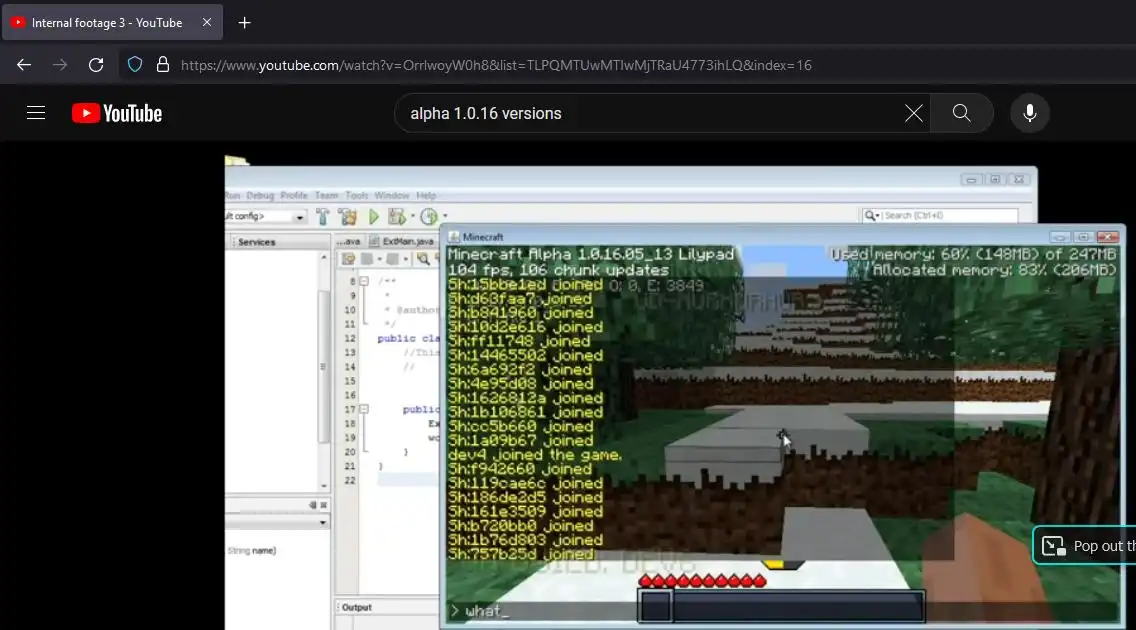The image size is (1136, 630).
Task: Switch to the Services panel tab
Action: tap(256, 242)
